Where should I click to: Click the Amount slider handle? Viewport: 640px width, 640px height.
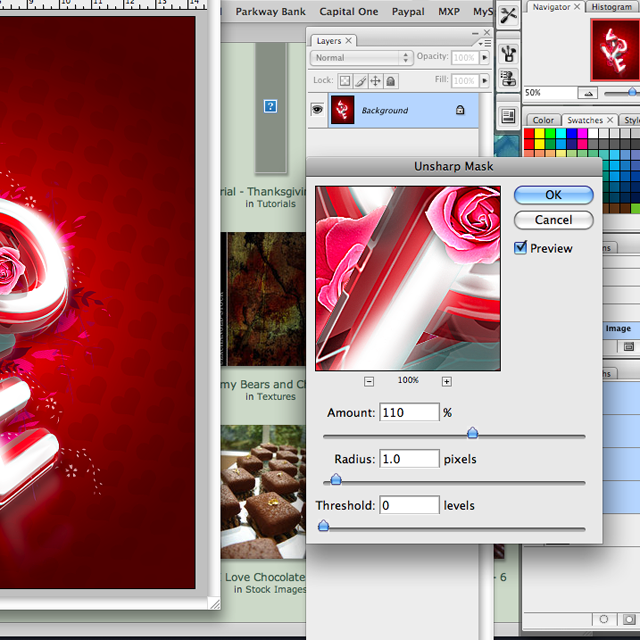472,433
